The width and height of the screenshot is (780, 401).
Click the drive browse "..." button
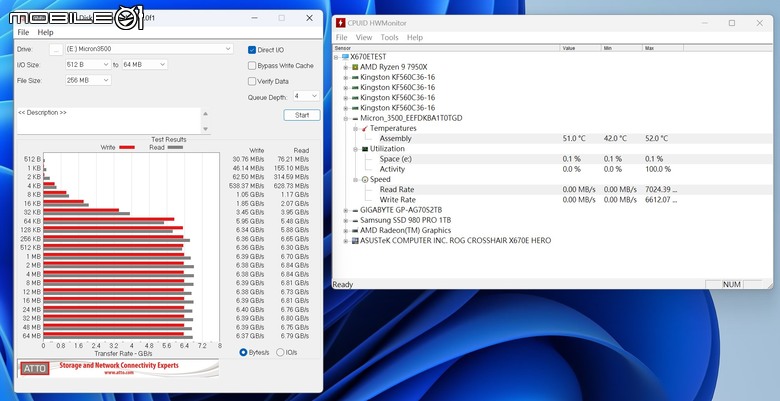[x=56, y=49]
